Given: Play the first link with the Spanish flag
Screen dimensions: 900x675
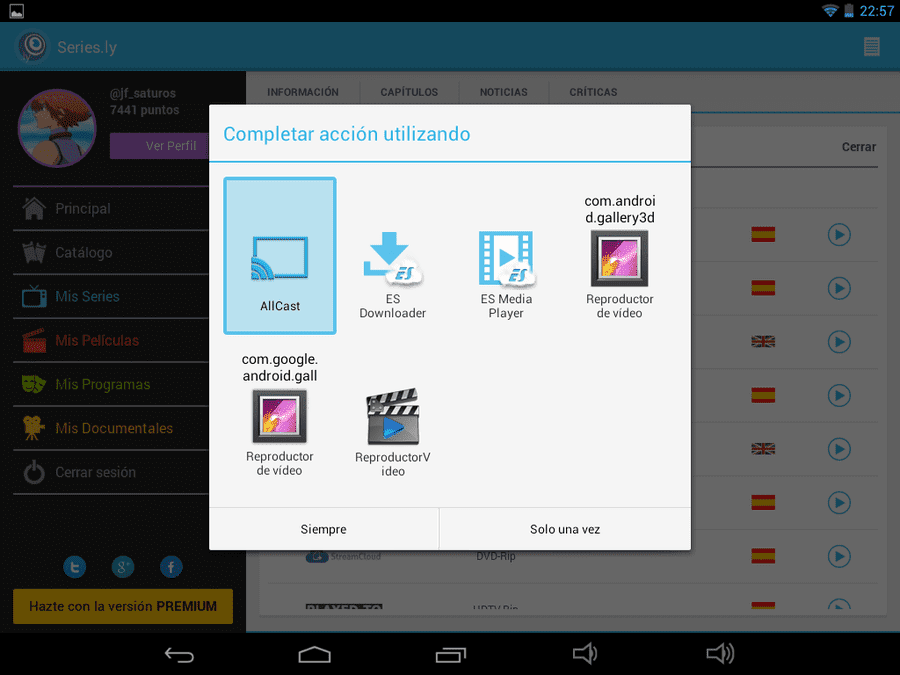Looking at the screenshot, I should point(839,235).
